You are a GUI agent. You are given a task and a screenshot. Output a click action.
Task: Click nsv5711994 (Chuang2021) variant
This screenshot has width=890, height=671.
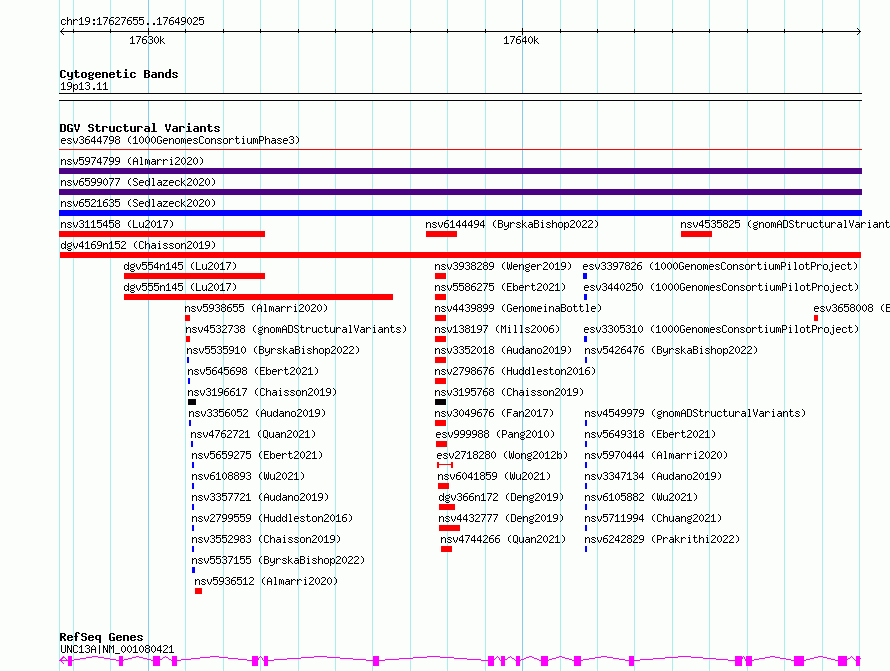(653, 518)
